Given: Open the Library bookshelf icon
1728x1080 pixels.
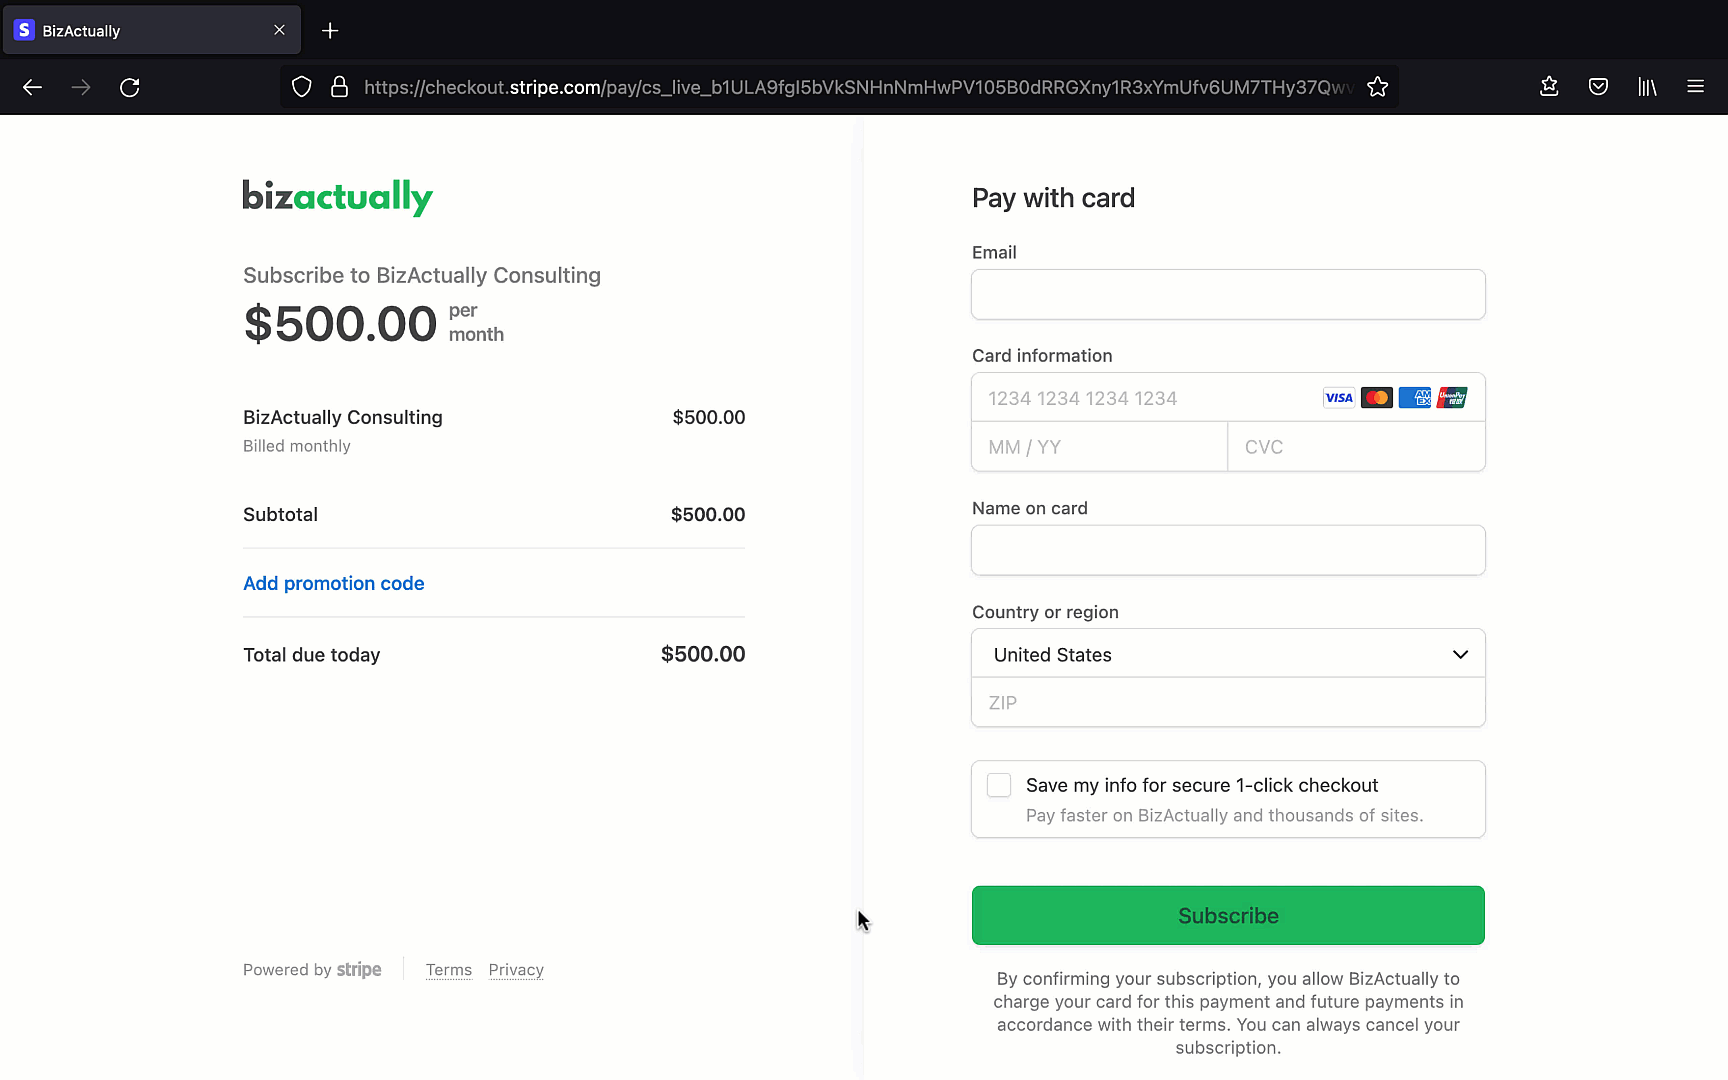Looking at the screenshot, I should click(1647, 87).
